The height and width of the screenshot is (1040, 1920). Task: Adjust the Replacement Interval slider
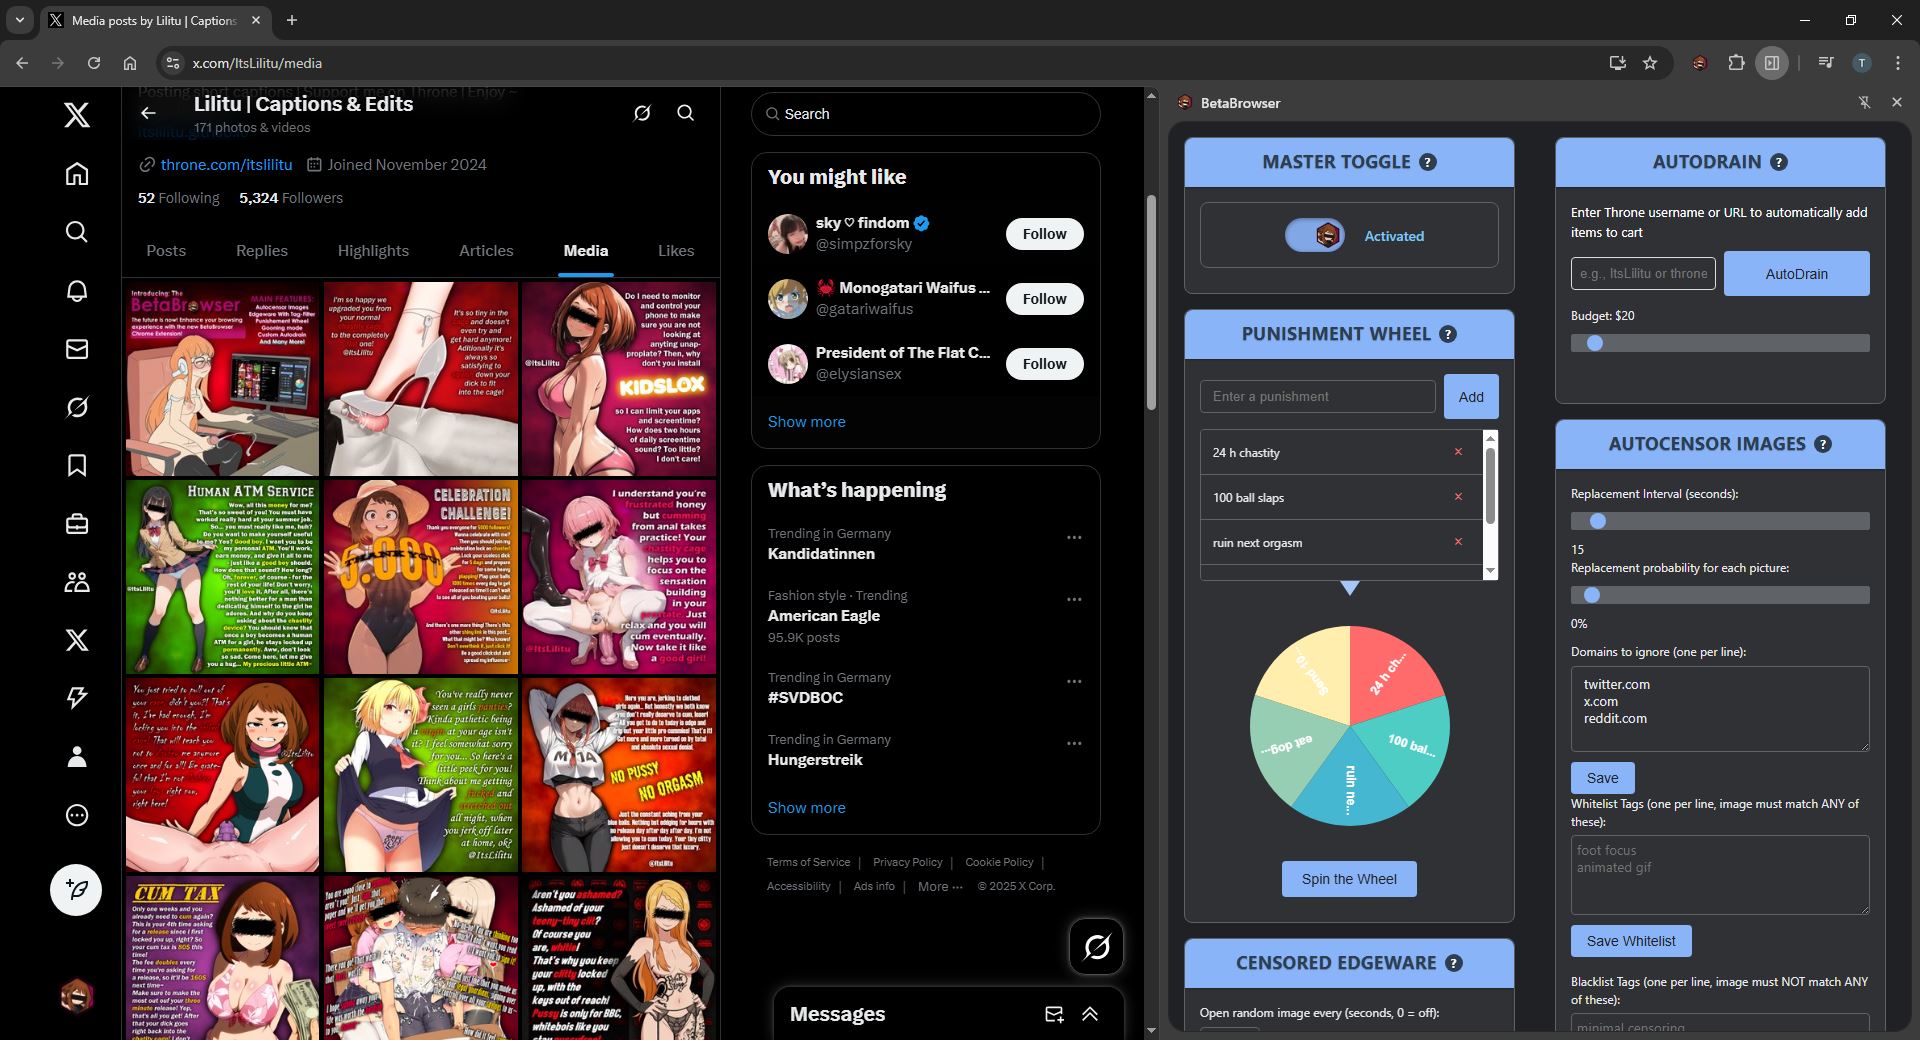coord(1719,521)
